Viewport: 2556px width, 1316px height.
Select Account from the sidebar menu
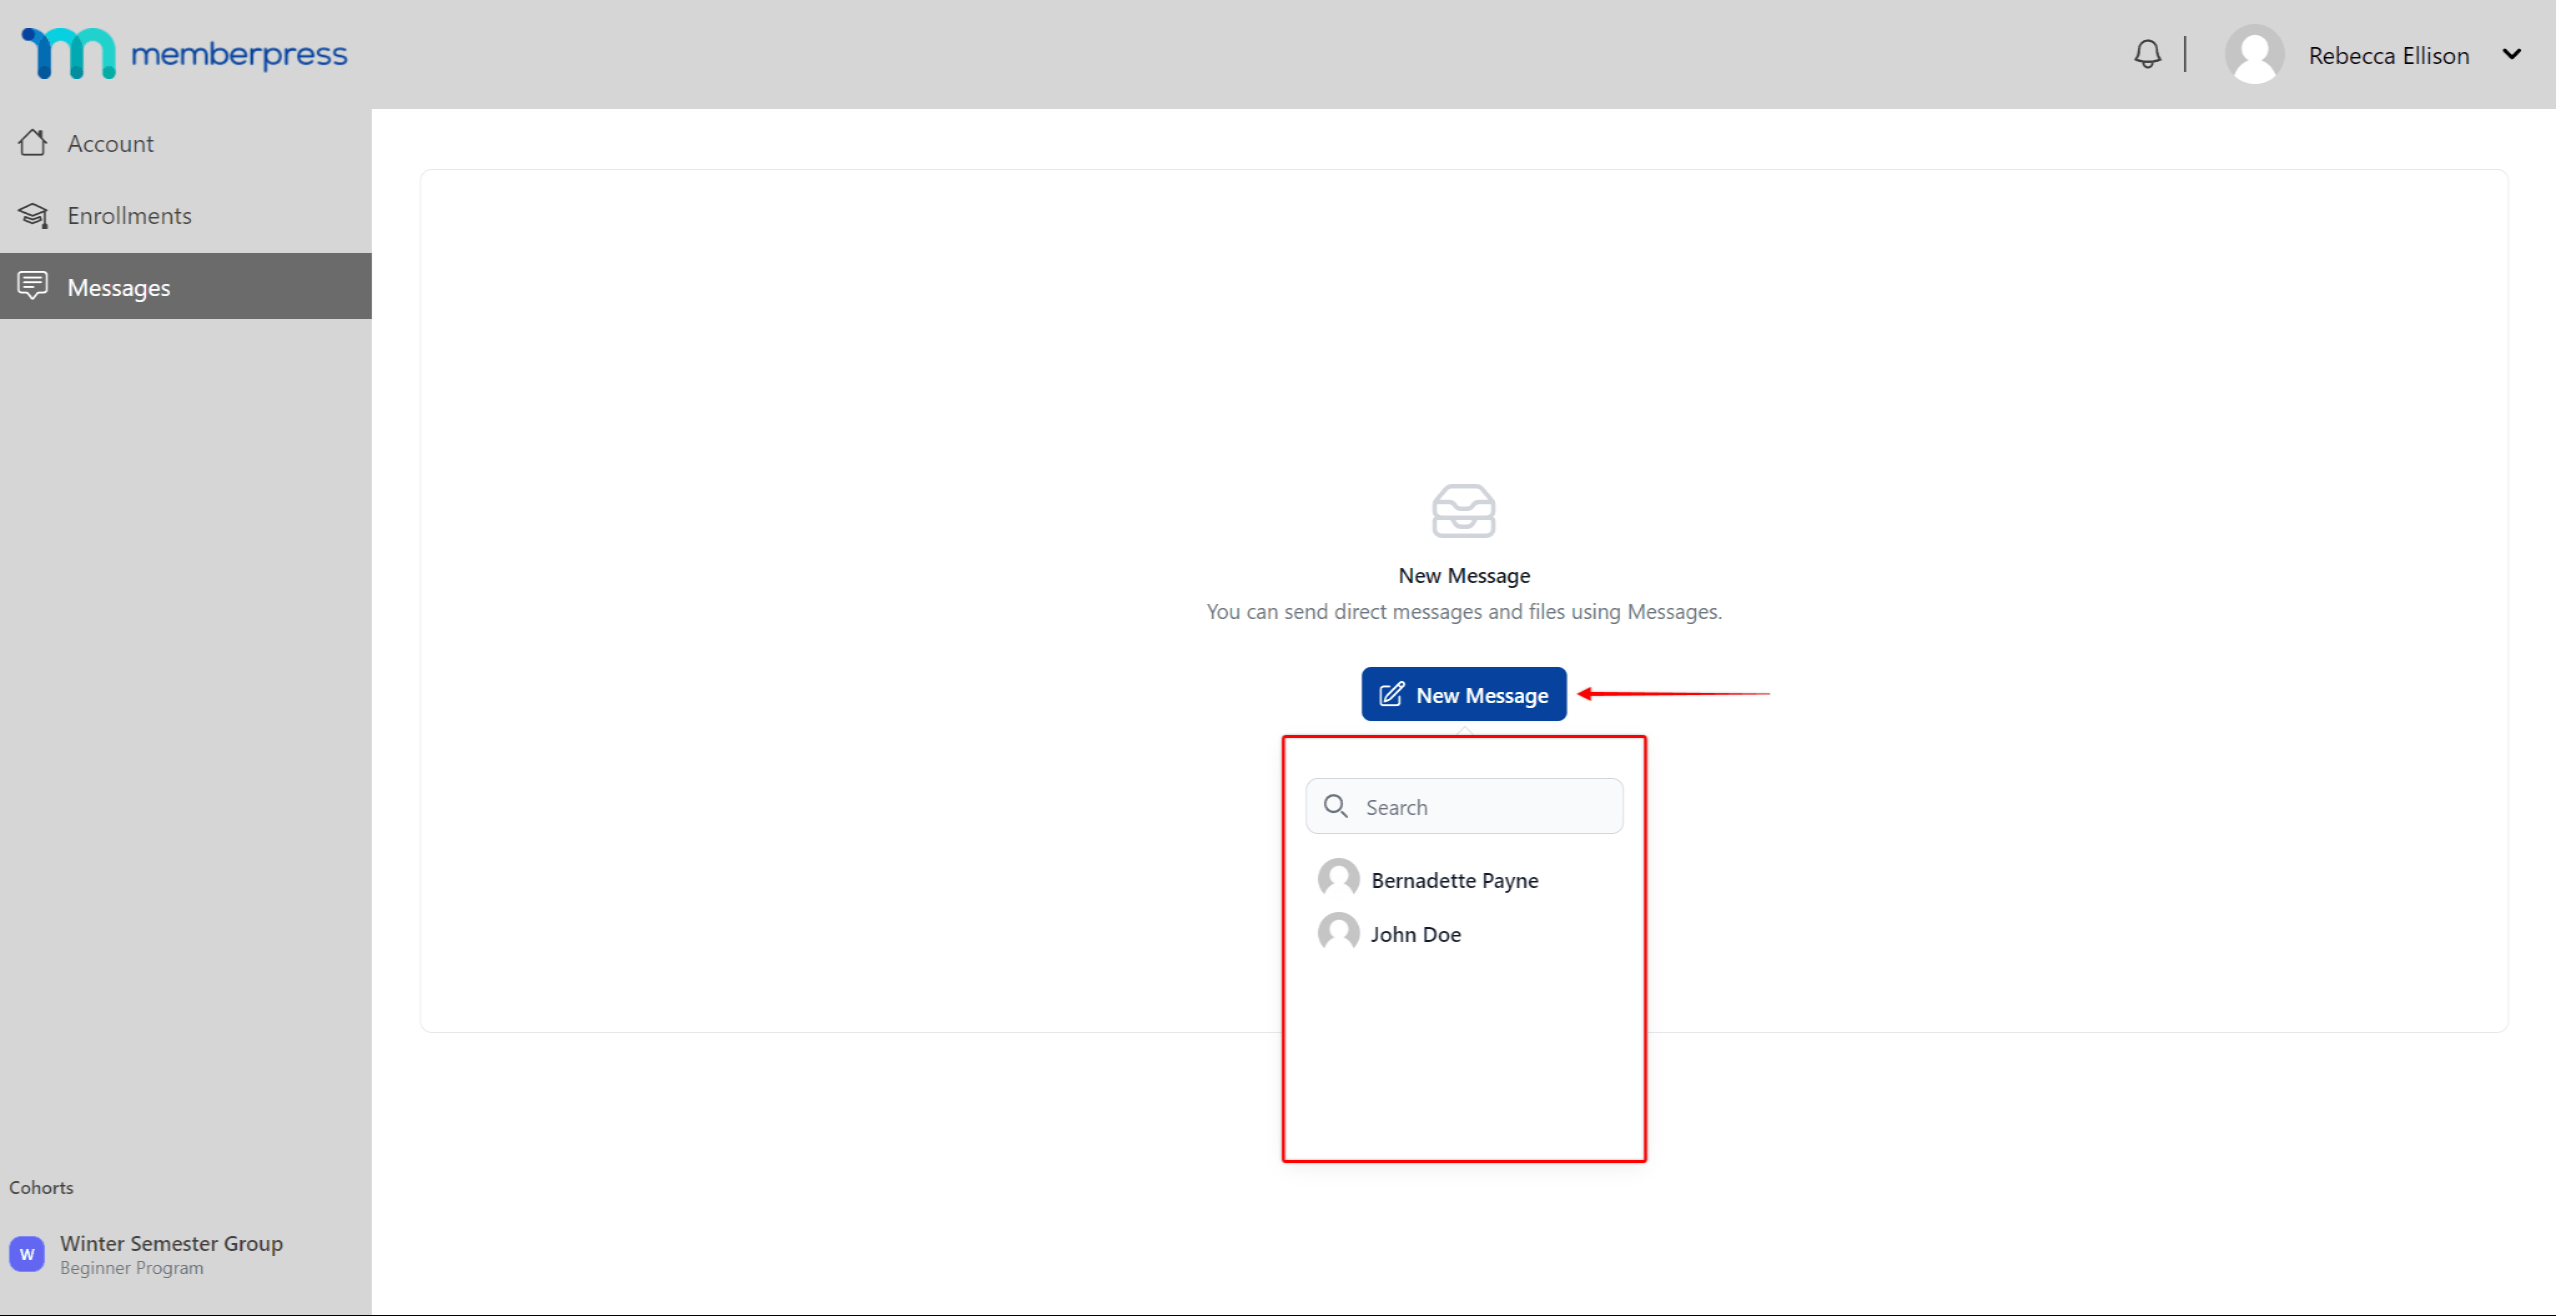tap(109, 143)
